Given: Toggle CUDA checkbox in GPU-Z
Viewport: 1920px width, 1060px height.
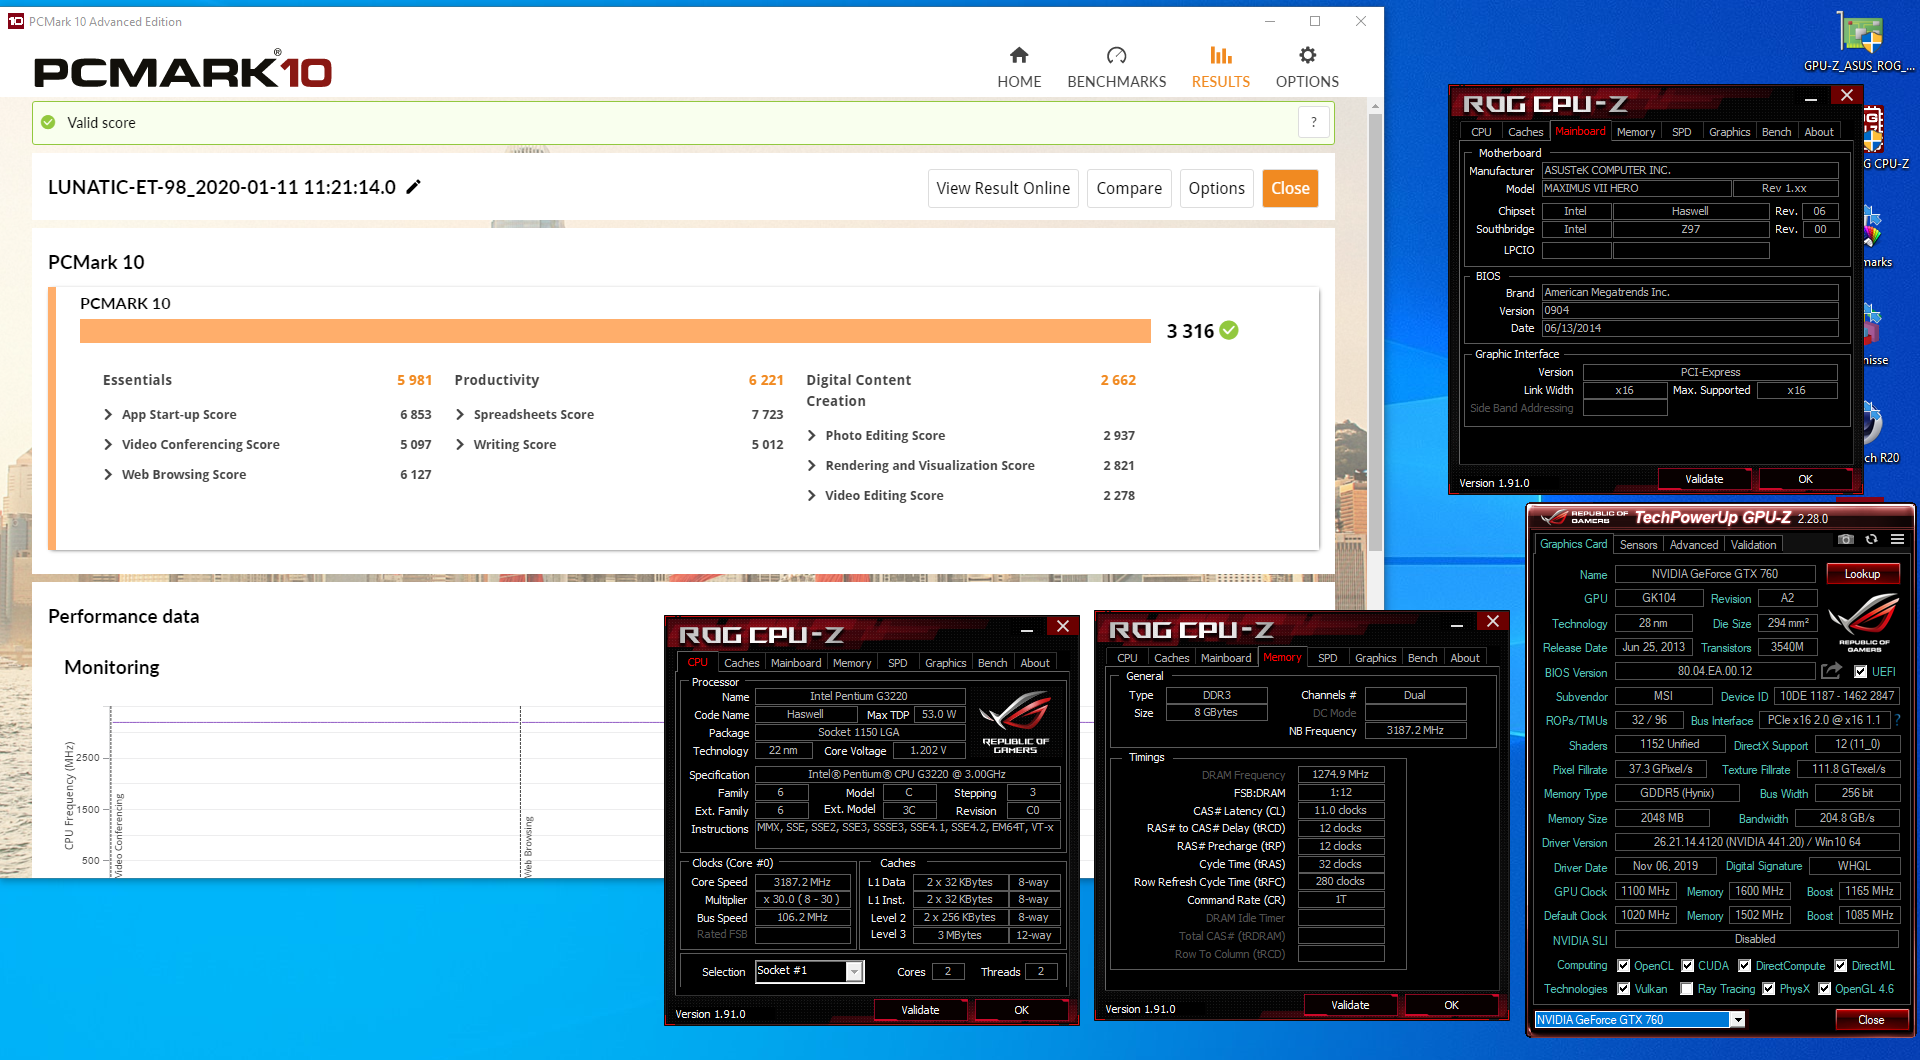Looking at the screenshot, I should tap(1688, 966).
